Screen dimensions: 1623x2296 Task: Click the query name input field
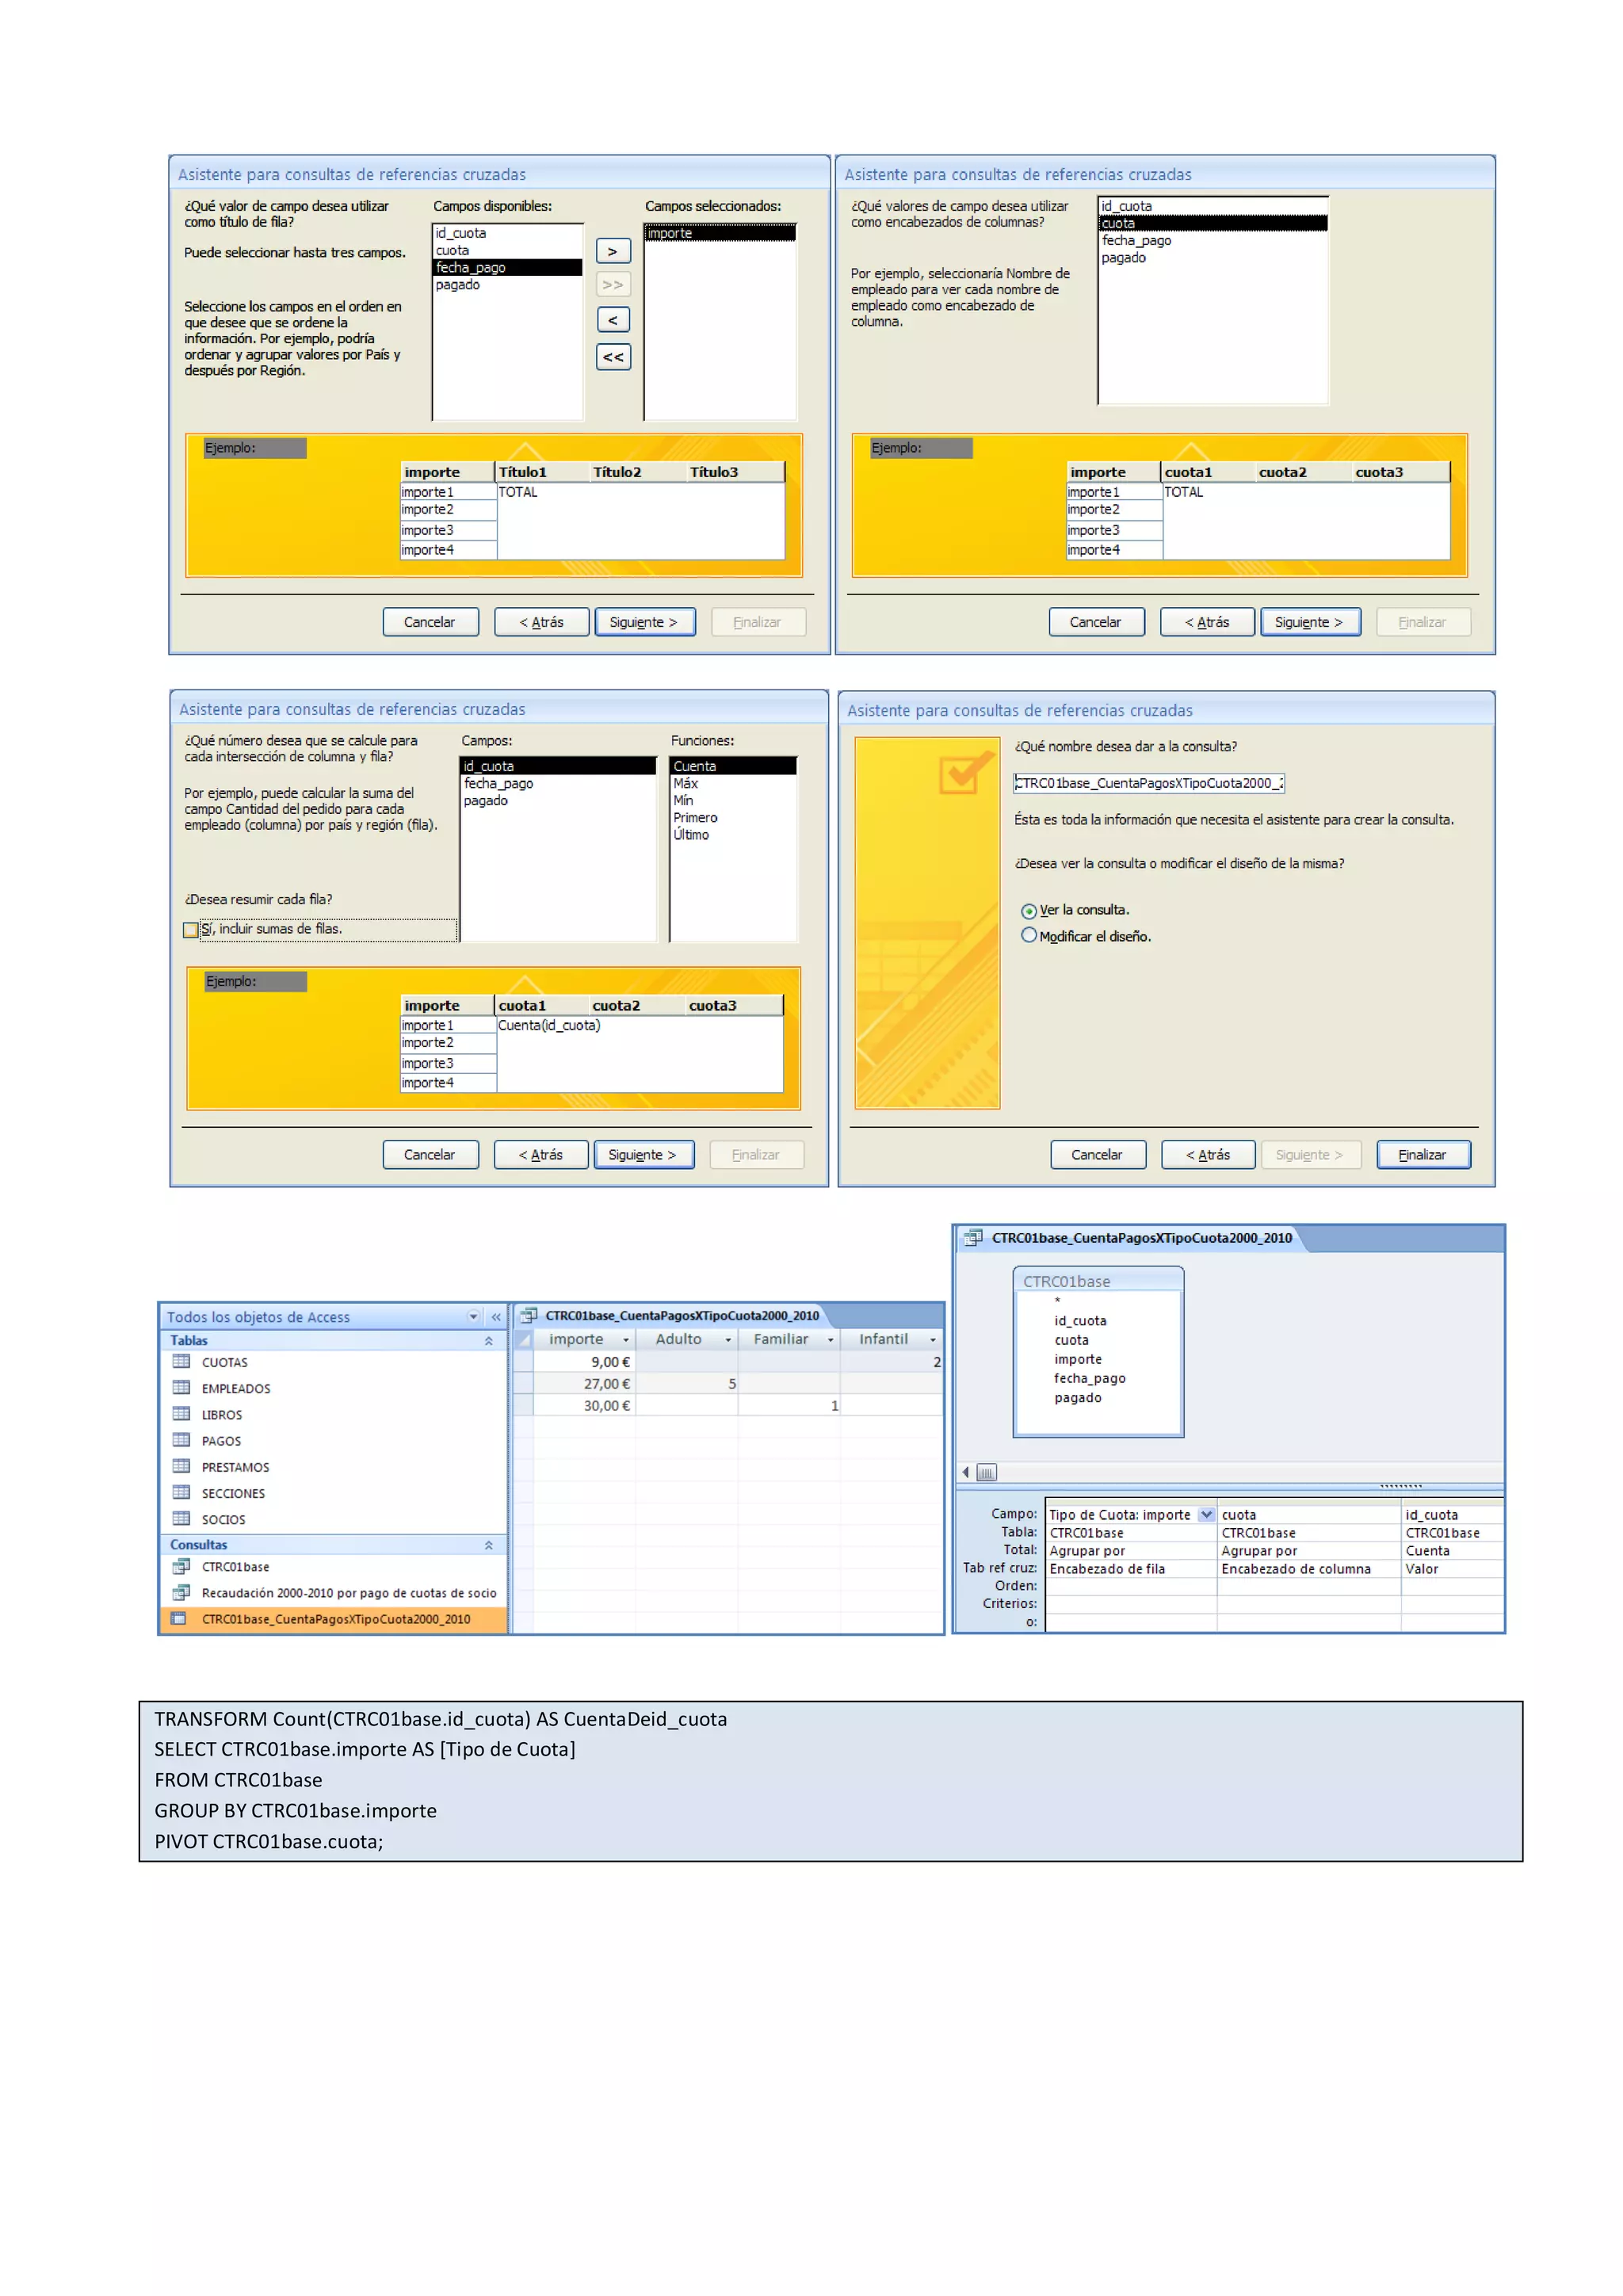point(1148,783)
